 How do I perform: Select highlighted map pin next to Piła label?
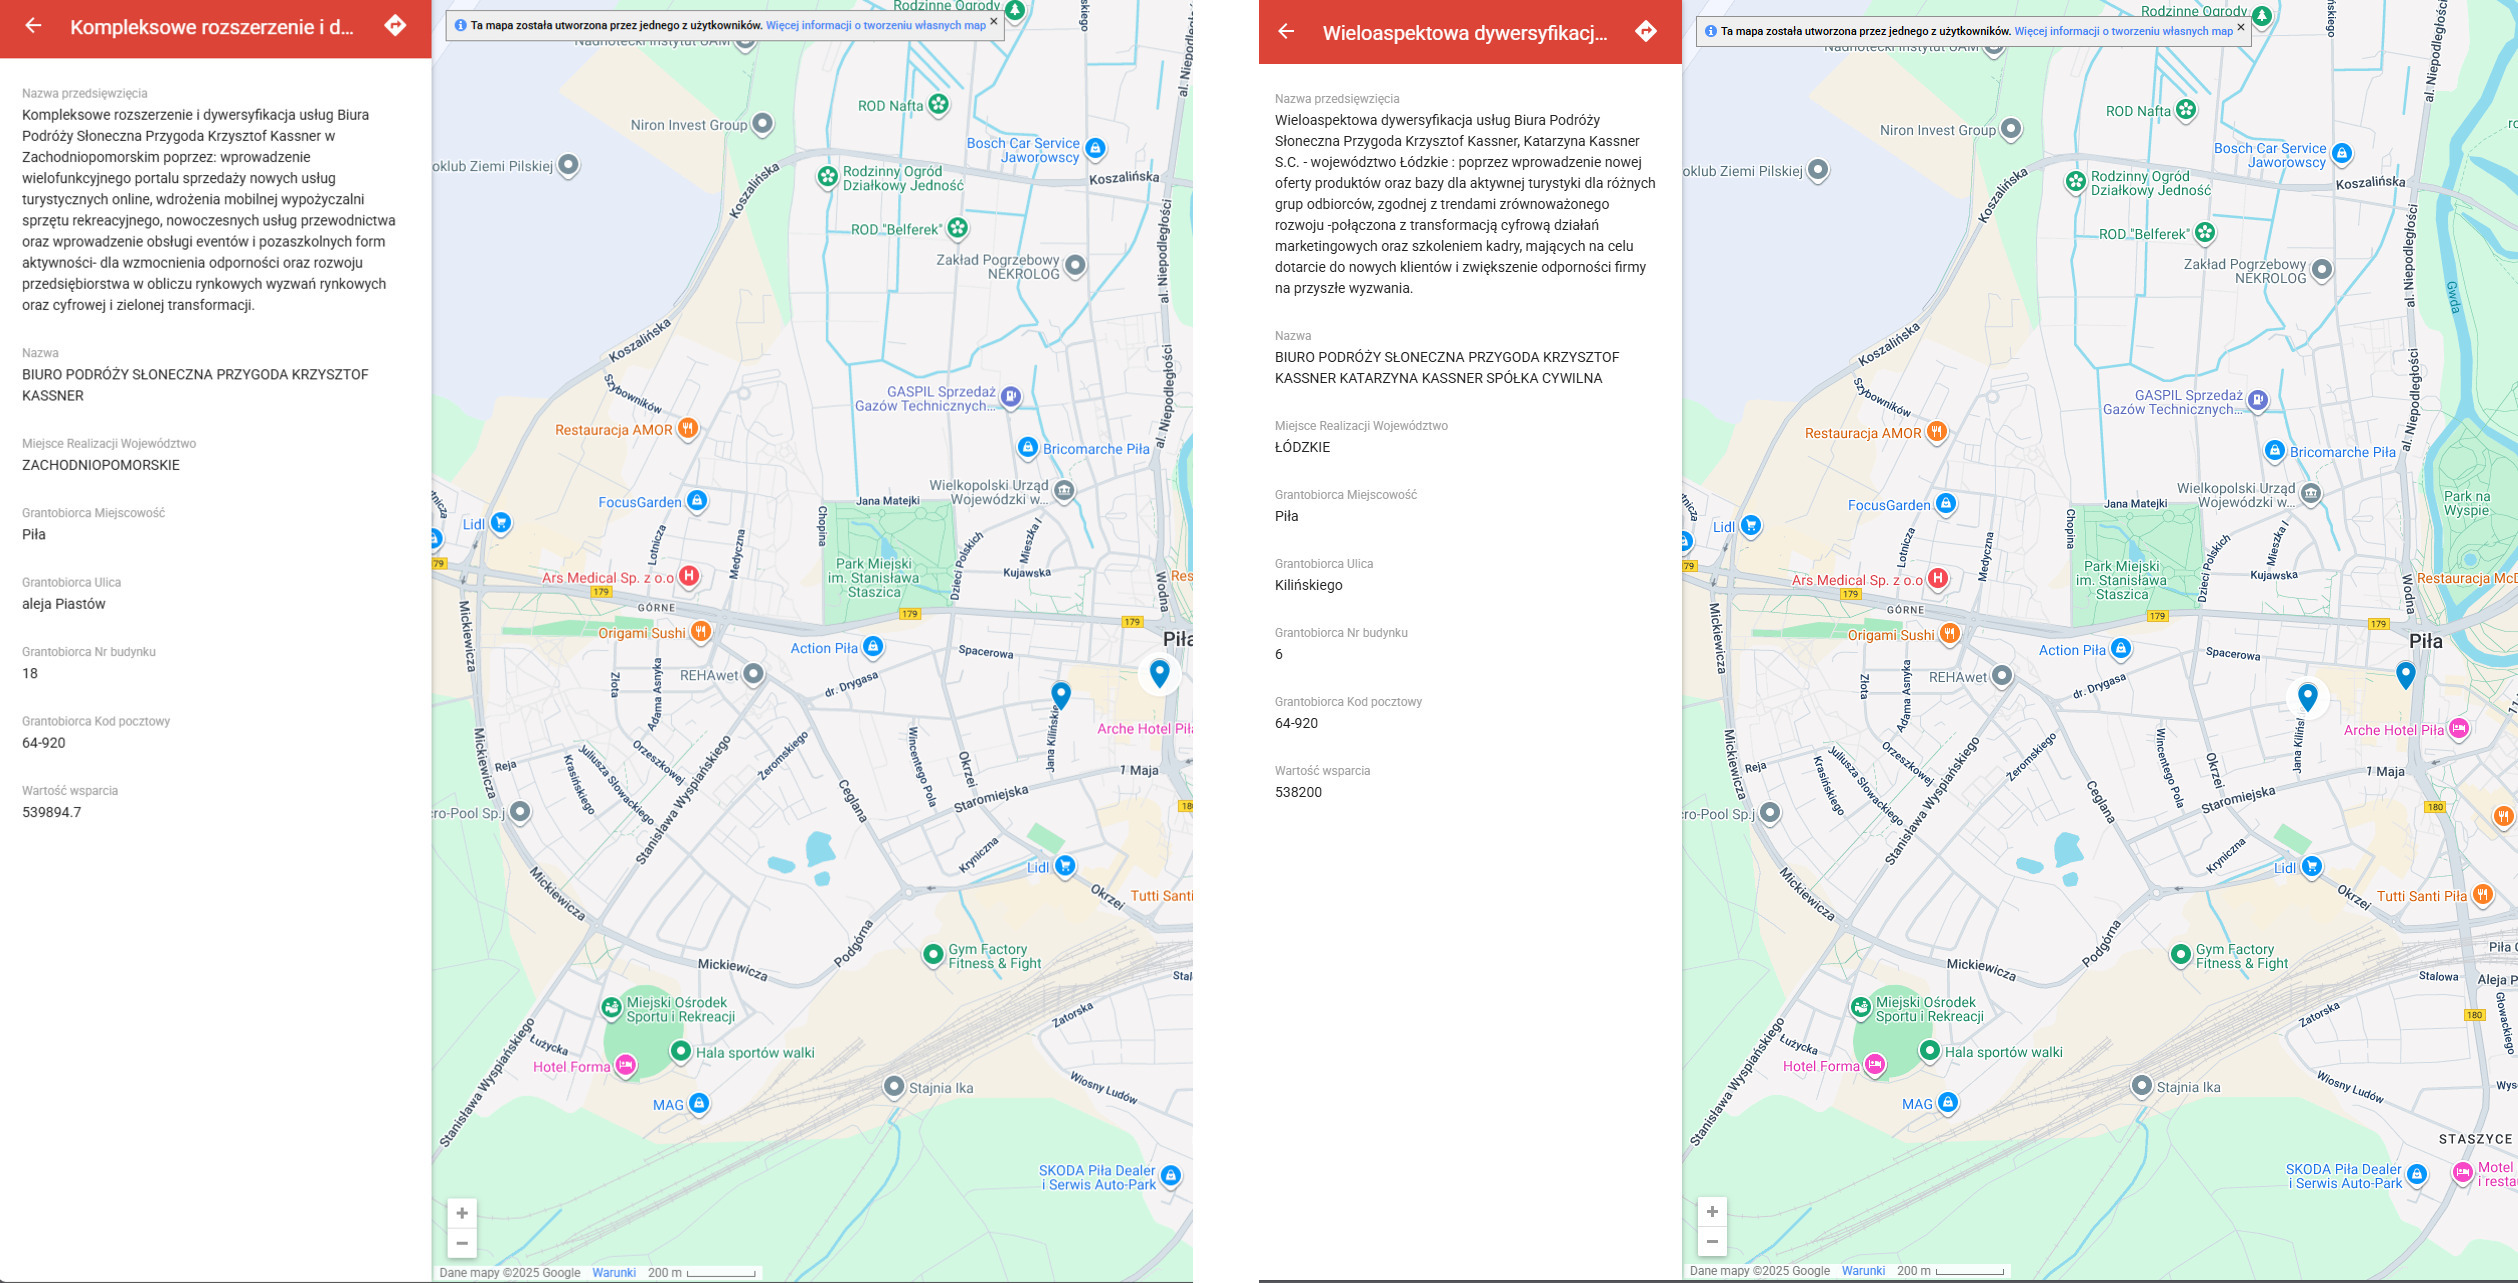pyautogui.click(x=1159, y=672)
